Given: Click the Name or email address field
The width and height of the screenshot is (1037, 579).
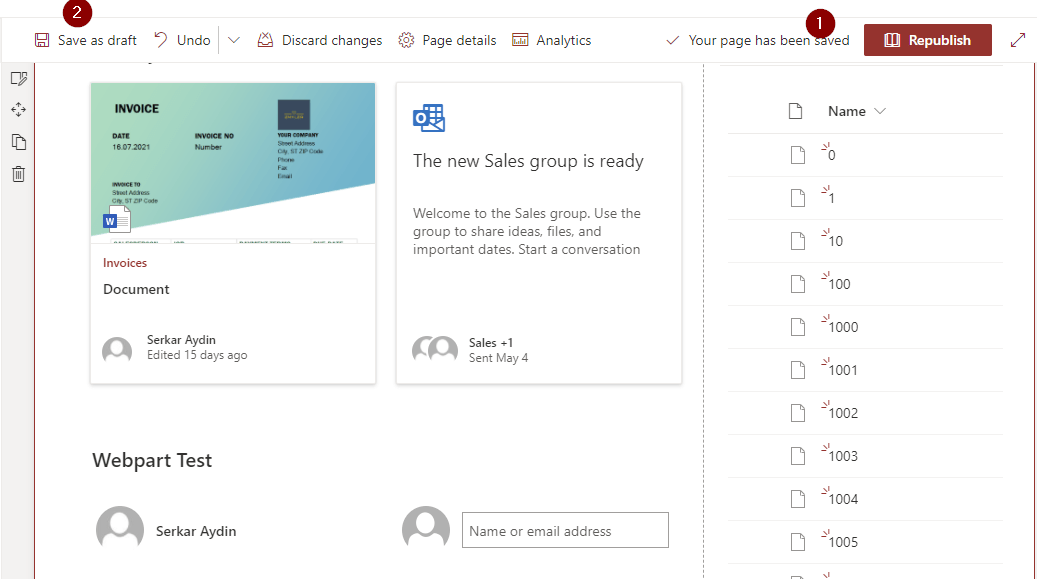Looking at the screenshot, I should tap(565, 531).
